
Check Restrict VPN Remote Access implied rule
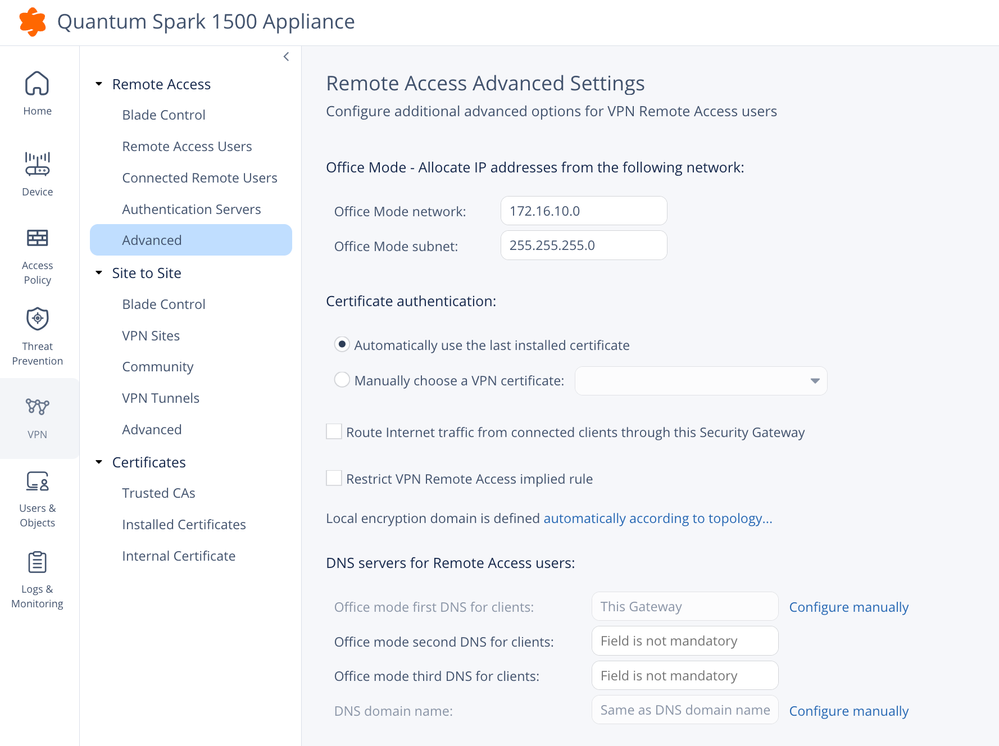(x=334, y=478)
